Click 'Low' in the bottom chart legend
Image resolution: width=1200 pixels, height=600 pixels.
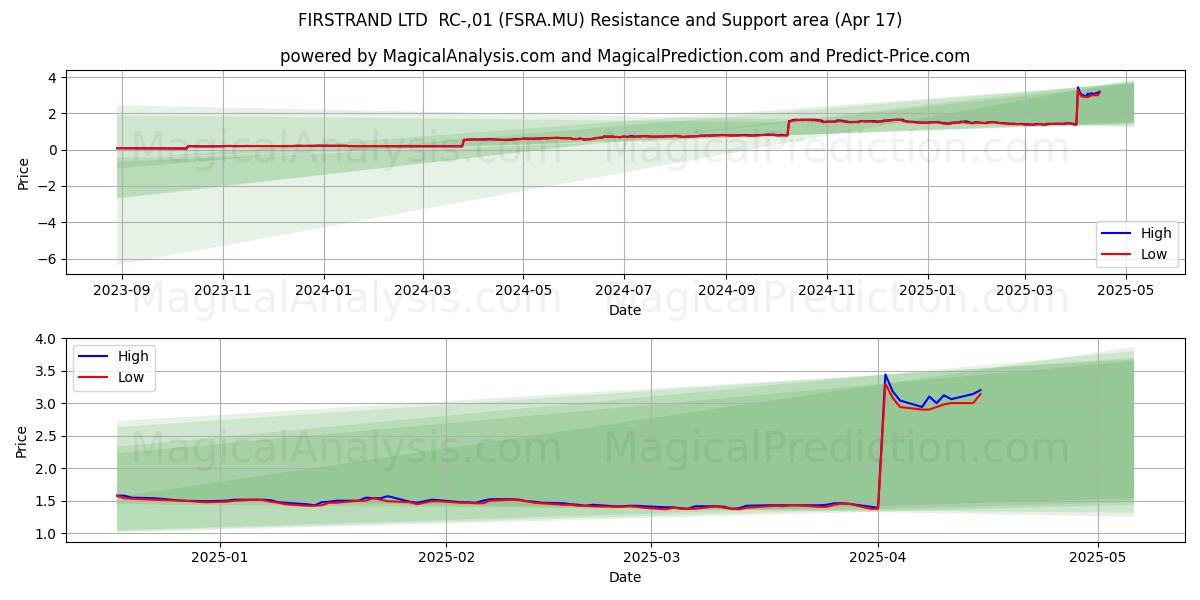click(x=132, y=377)
